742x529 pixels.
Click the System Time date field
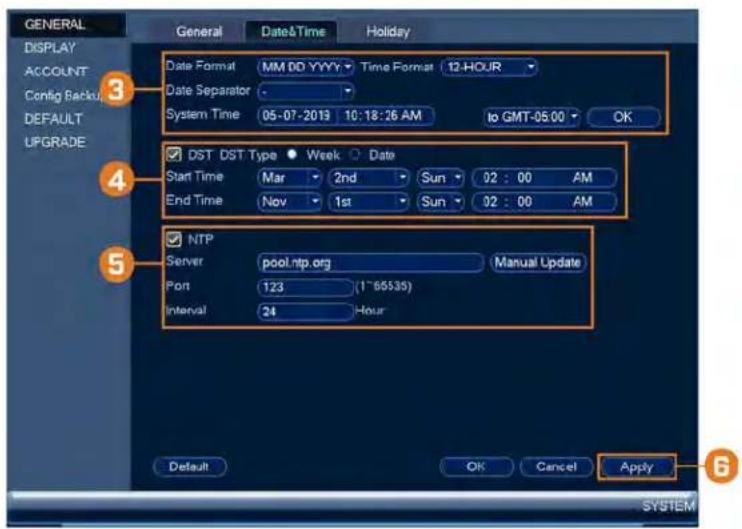(297, 116)
